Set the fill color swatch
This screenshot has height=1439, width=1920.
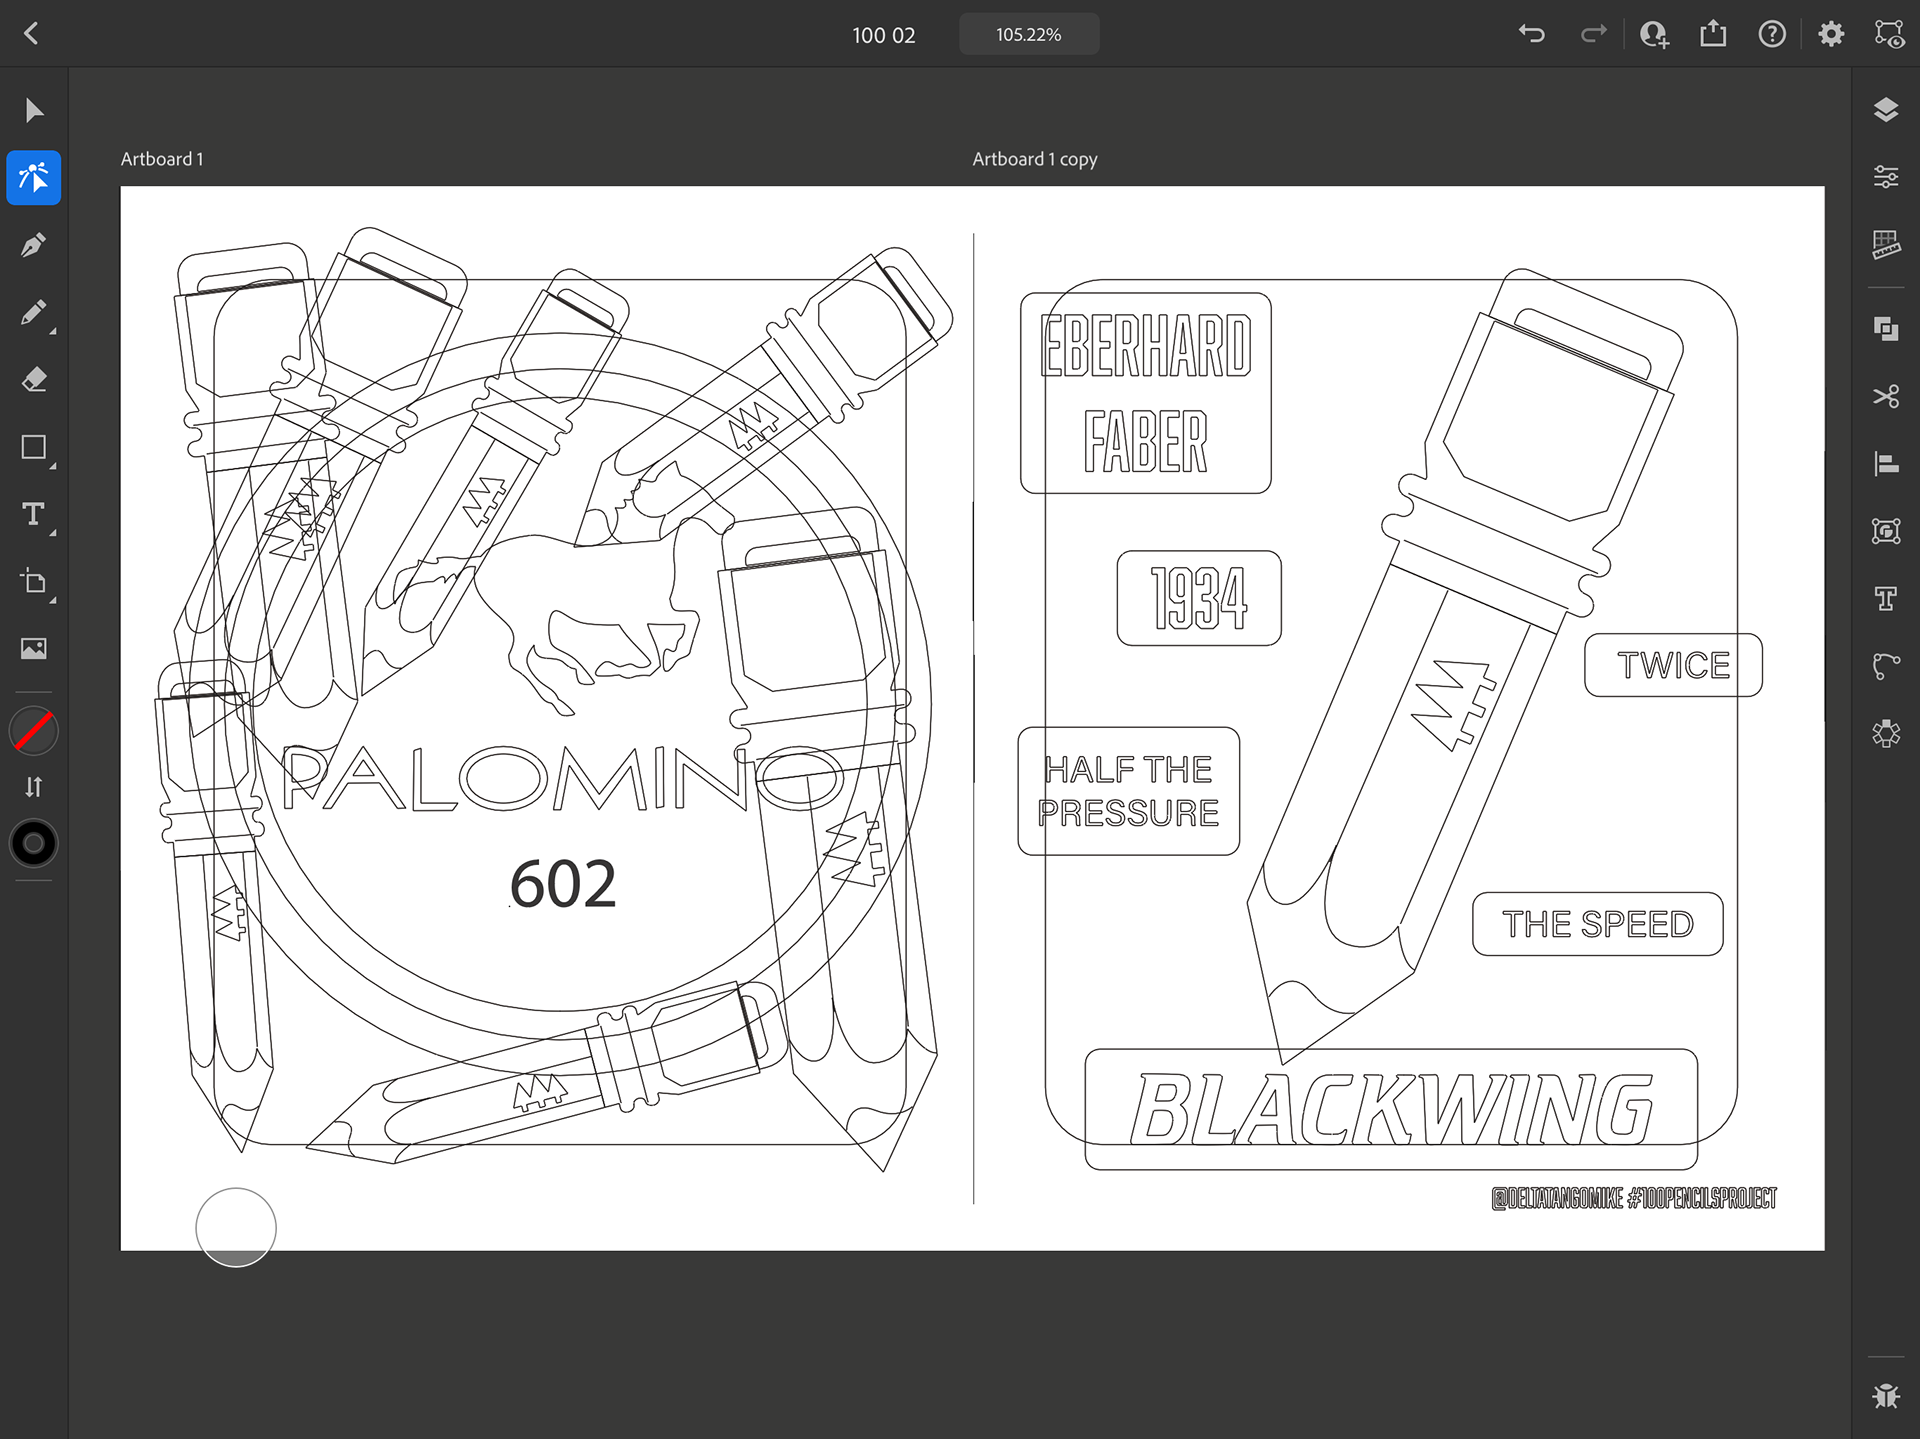click(34, 732)
